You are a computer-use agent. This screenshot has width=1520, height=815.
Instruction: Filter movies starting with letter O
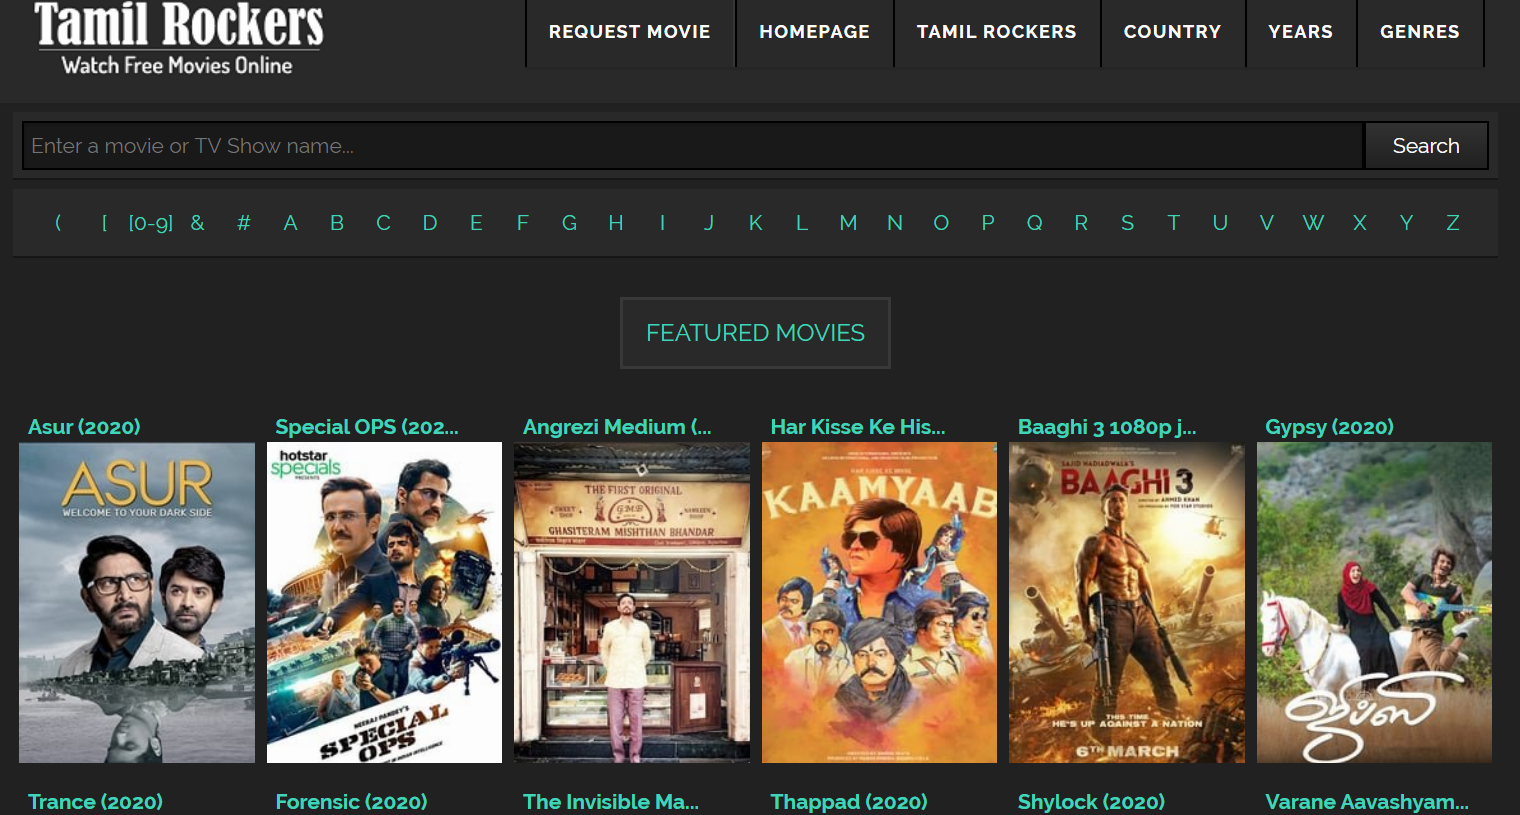tap(941, 223)
